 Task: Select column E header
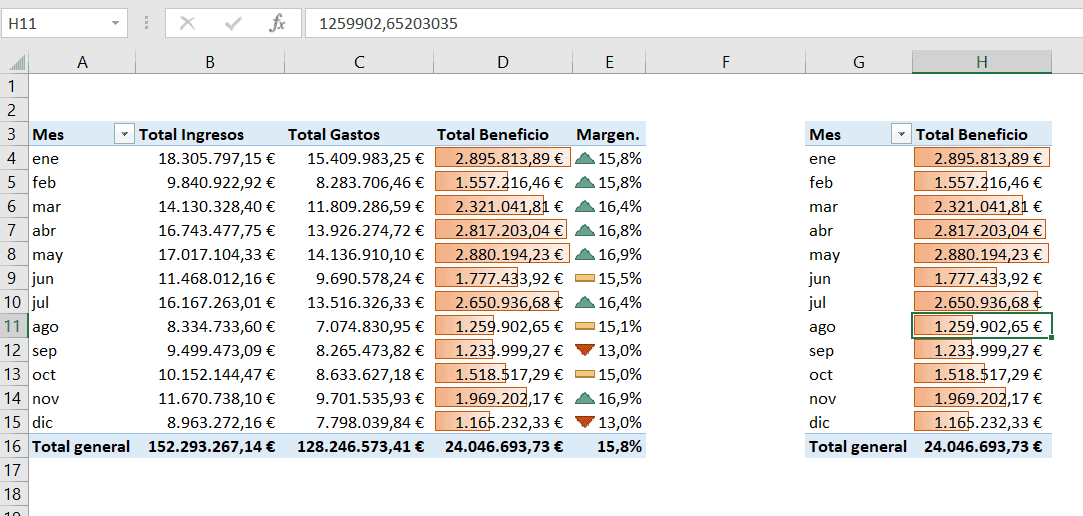coord(609,62)
